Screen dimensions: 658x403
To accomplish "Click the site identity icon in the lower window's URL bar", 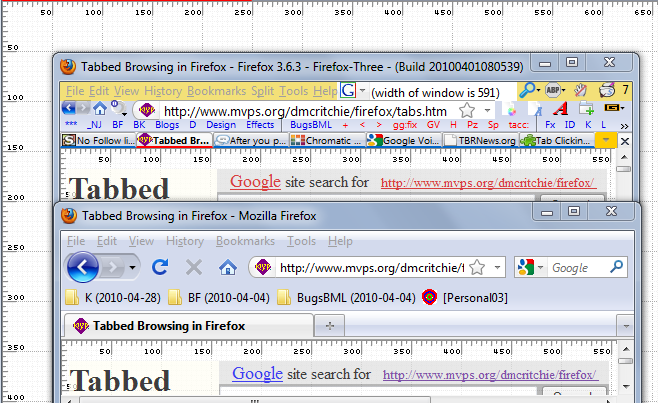I will point(263,267).
